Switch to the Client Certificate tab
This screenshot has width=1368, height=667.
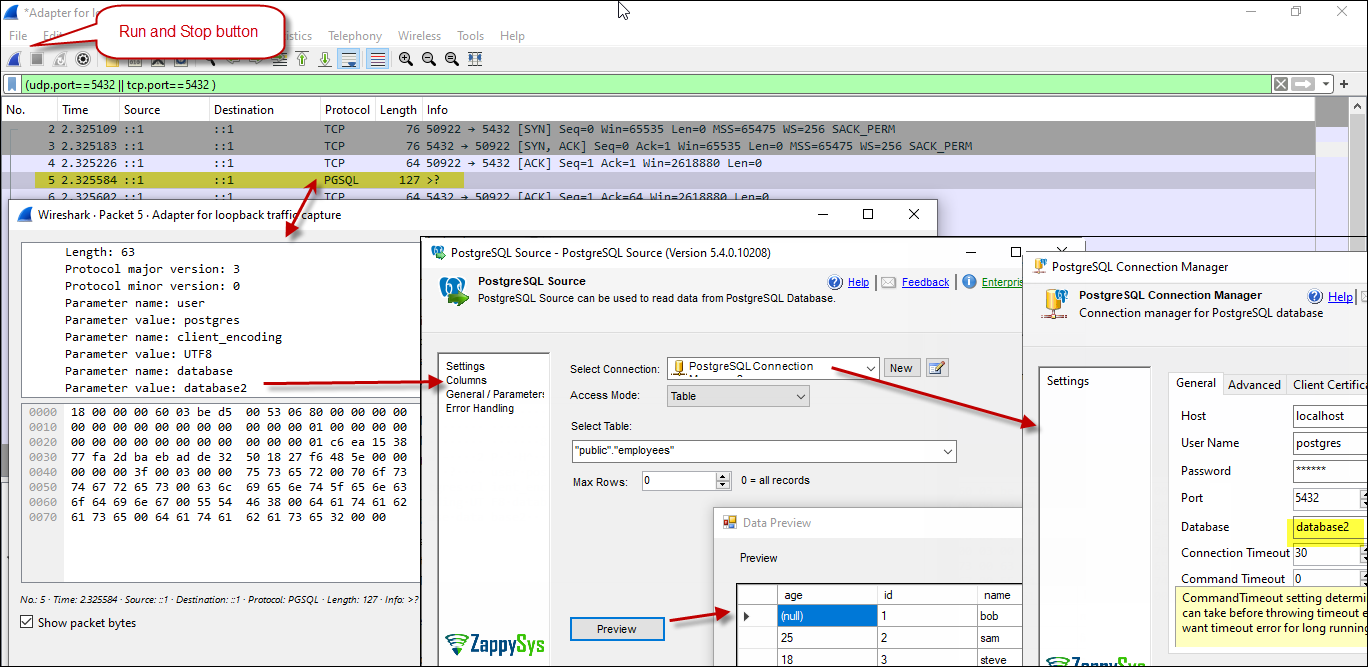1329,385
